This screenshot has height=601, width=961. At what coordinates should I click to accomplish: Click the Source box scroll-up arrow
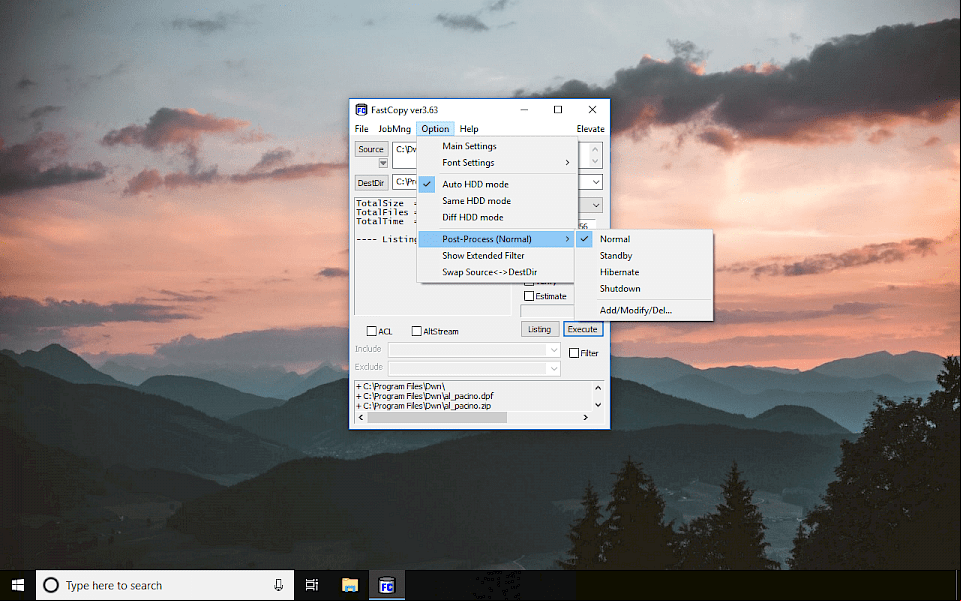click(595, 149)
